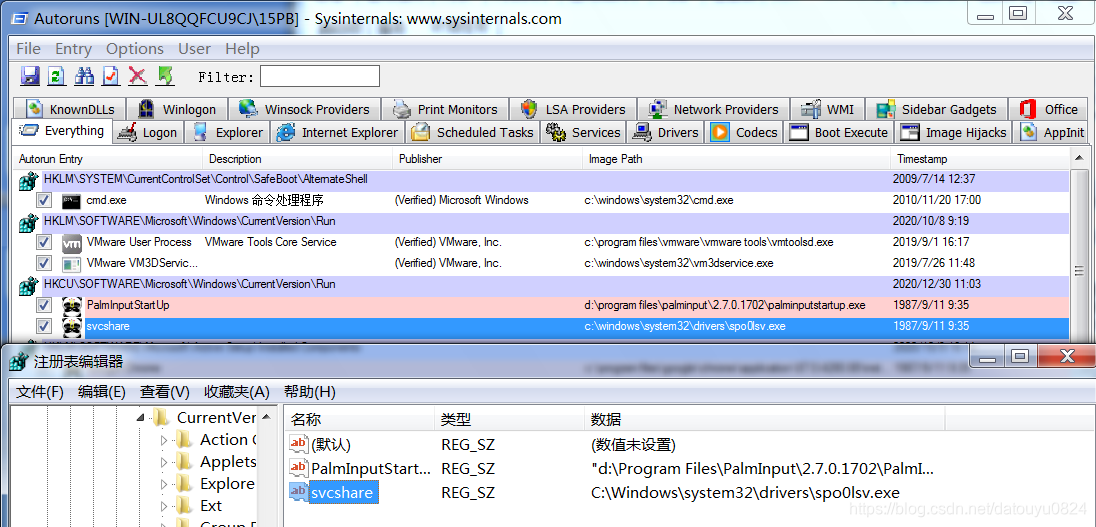Open the File menu in Autoruns
The image size is (1096, 527).
click(x=29, y=49)
